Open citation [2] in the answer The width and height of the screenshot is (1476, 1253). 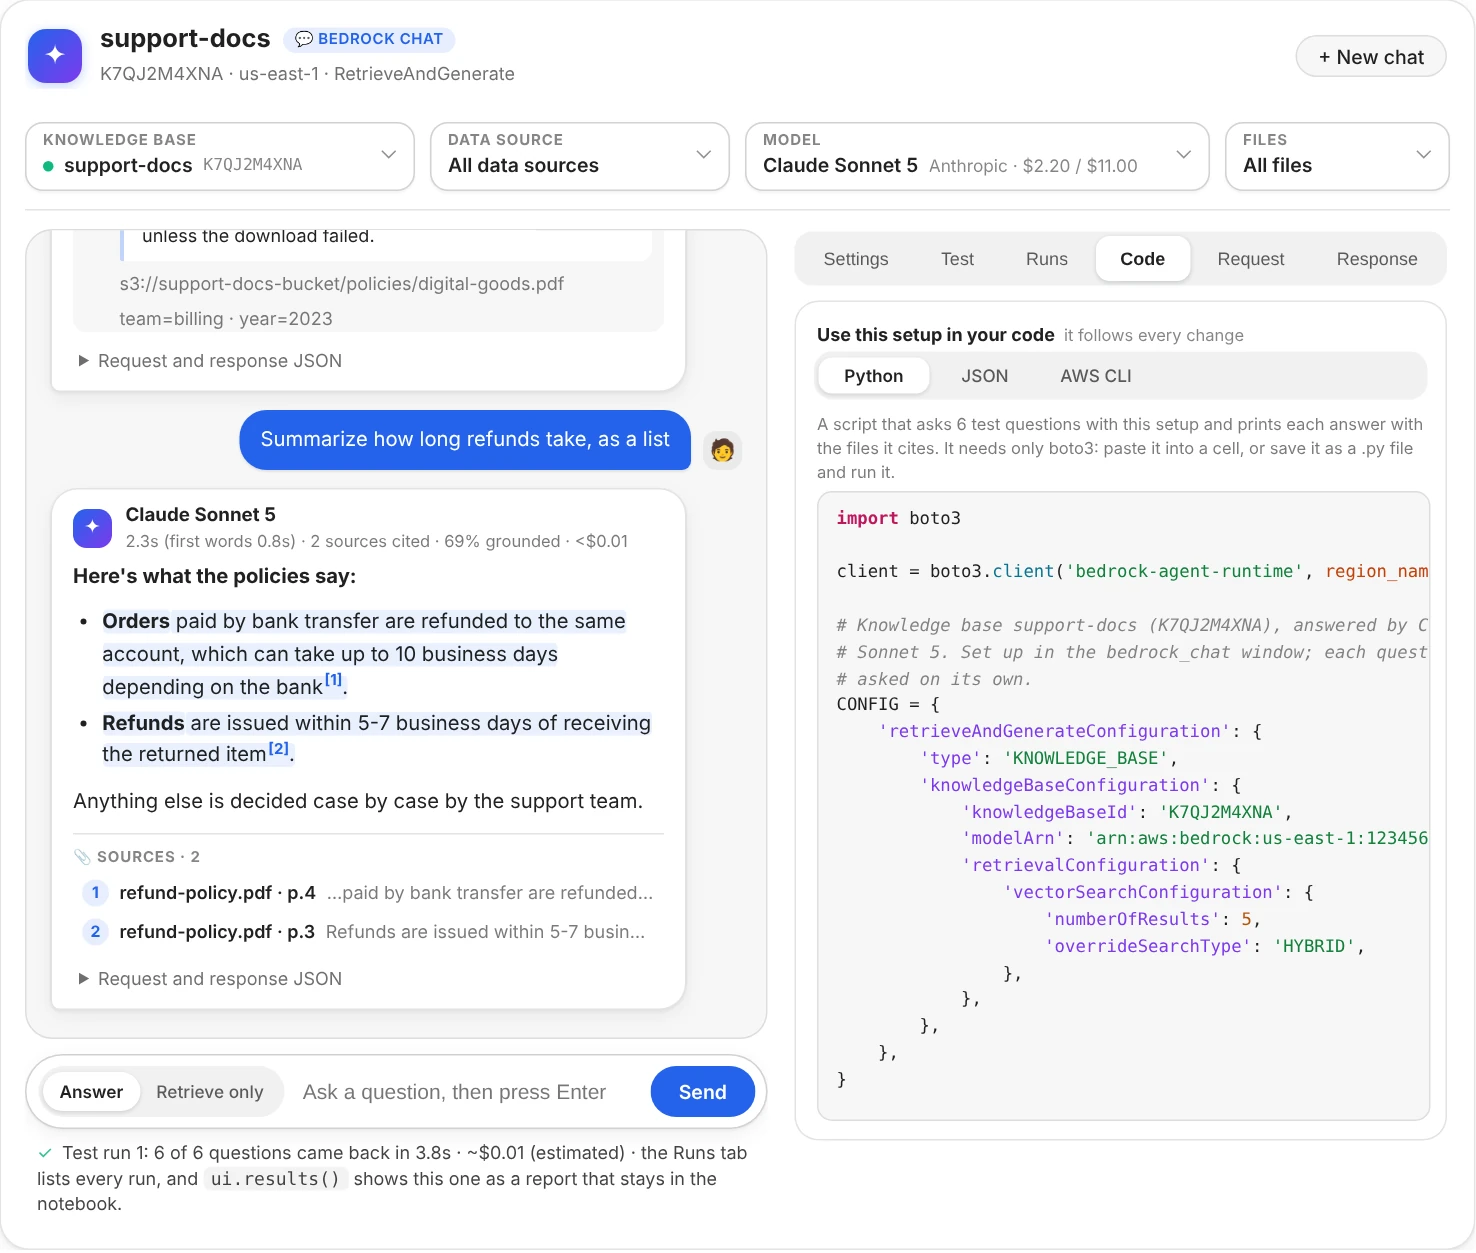[x=279, y=748]
